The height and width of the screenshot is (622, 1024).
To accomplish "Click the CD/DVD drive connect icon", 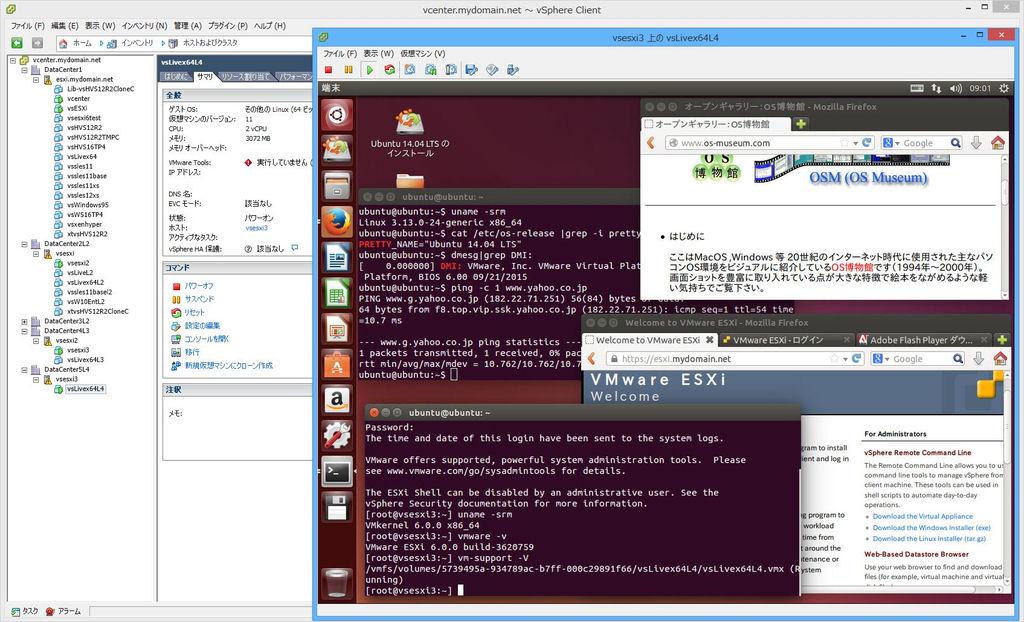I will point(492,69).
